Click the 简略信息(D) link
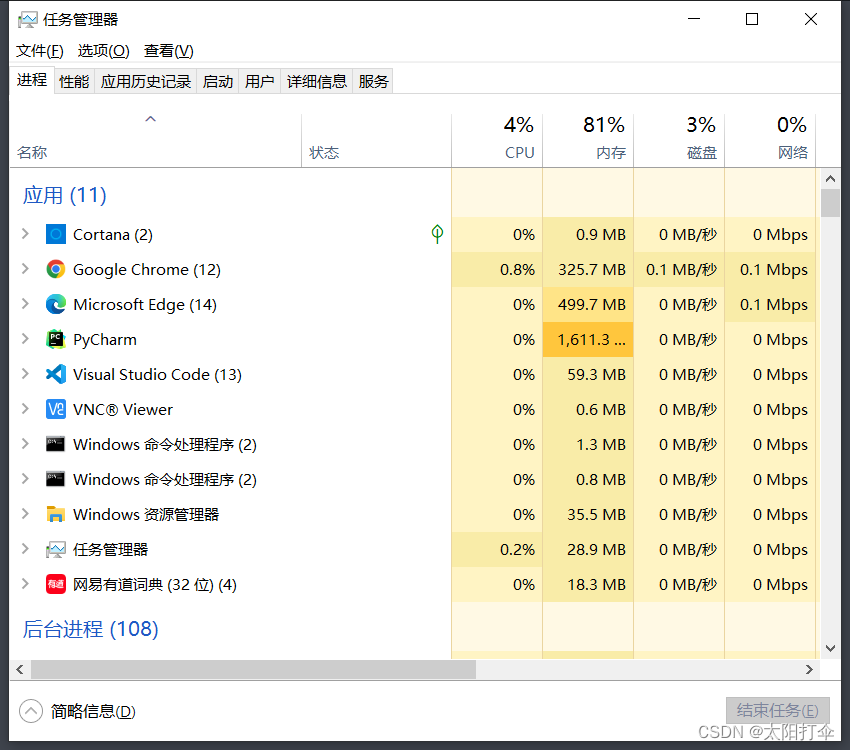850x750 pixels. pyautogui.click(x=93, y=711)
